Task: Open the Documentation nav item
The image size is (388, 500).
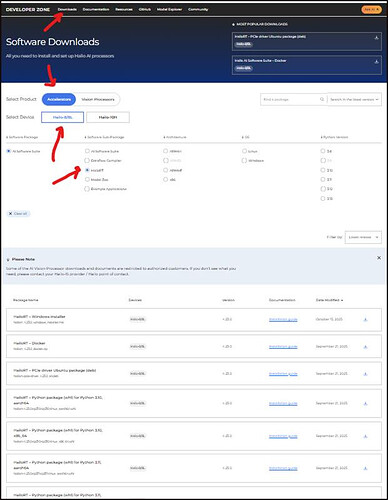Action: coord(96,9)
